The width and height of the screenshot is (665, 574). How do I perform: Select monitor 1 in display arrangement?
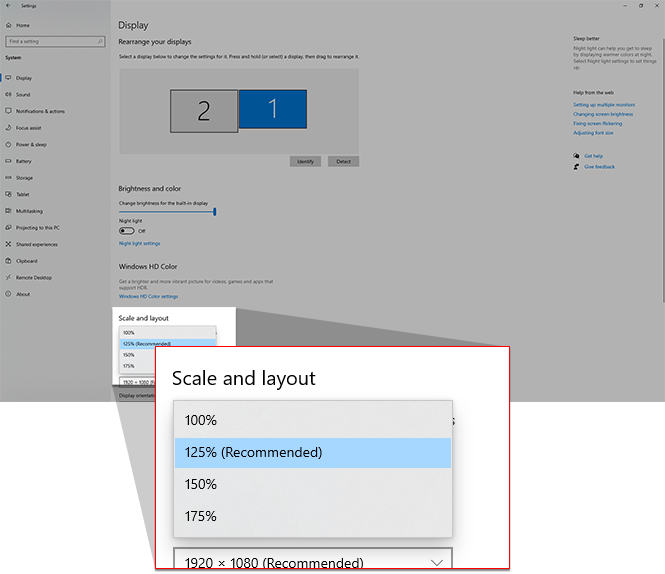(273, 109)
